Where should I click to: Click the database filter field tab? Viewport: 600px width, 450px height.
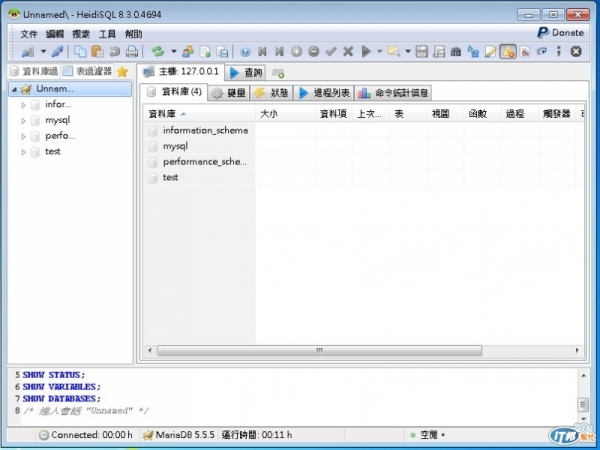[x=34, y=71]
